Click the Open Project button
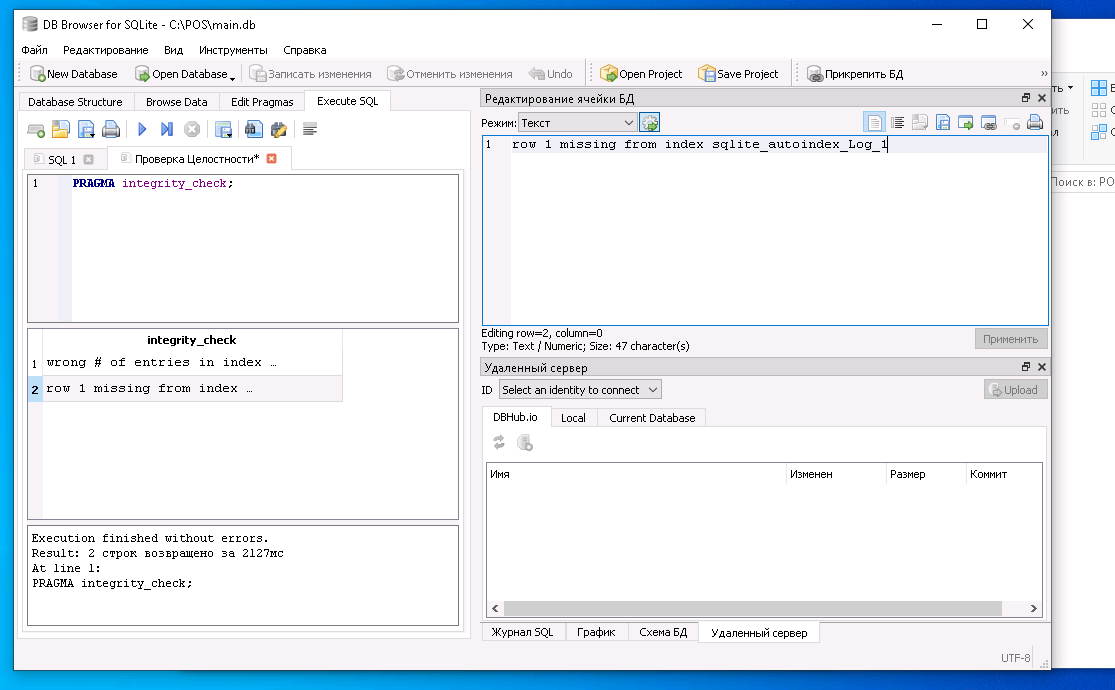 641,74
